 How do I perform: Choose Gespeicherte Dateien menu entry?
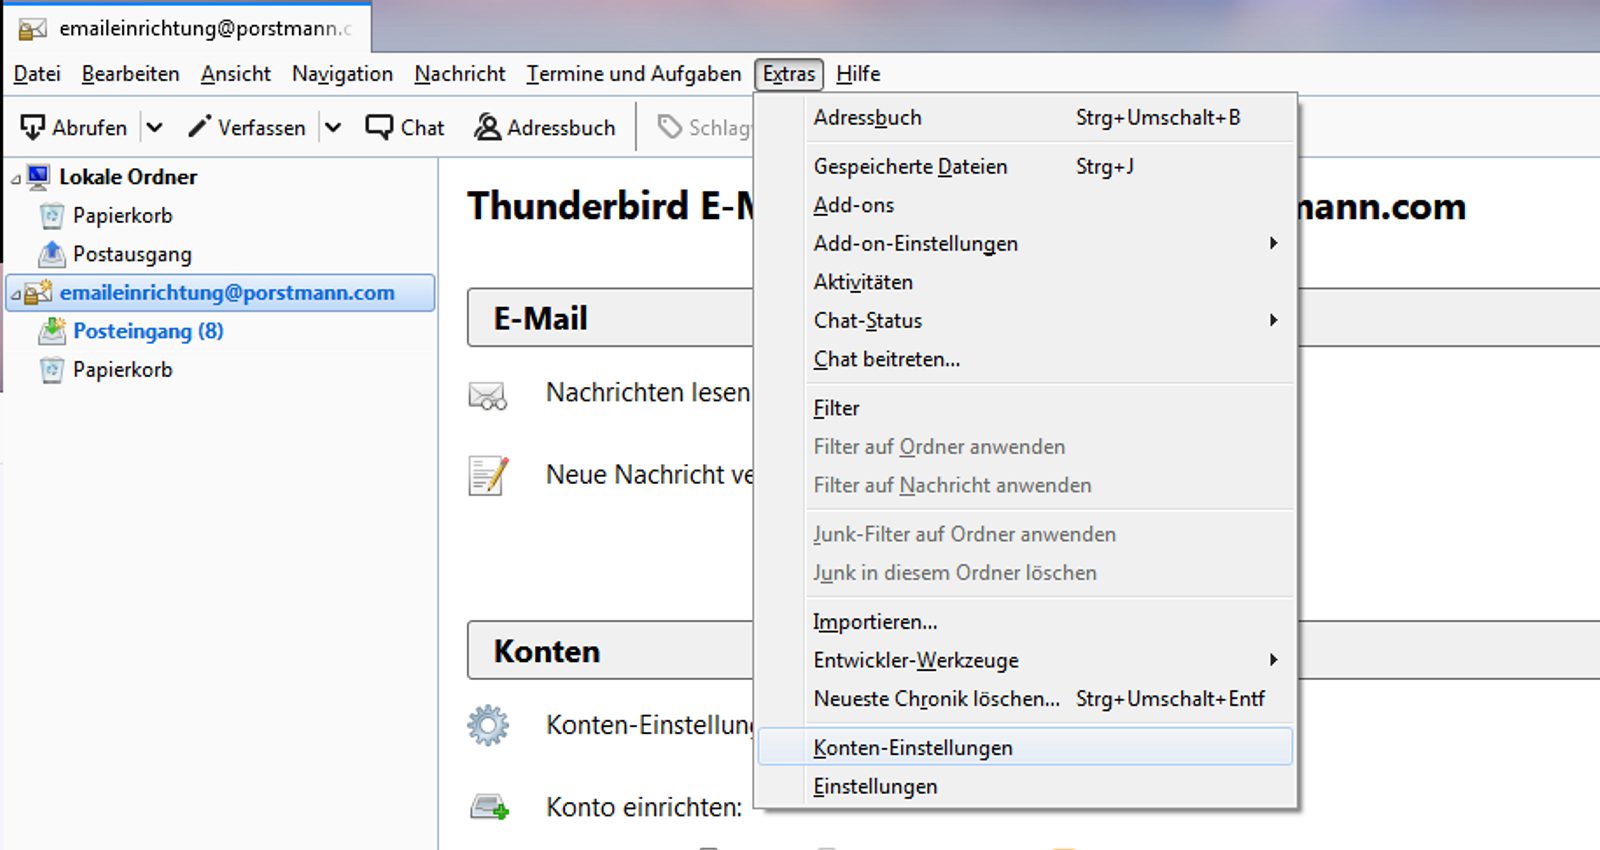pos(1025,167)
